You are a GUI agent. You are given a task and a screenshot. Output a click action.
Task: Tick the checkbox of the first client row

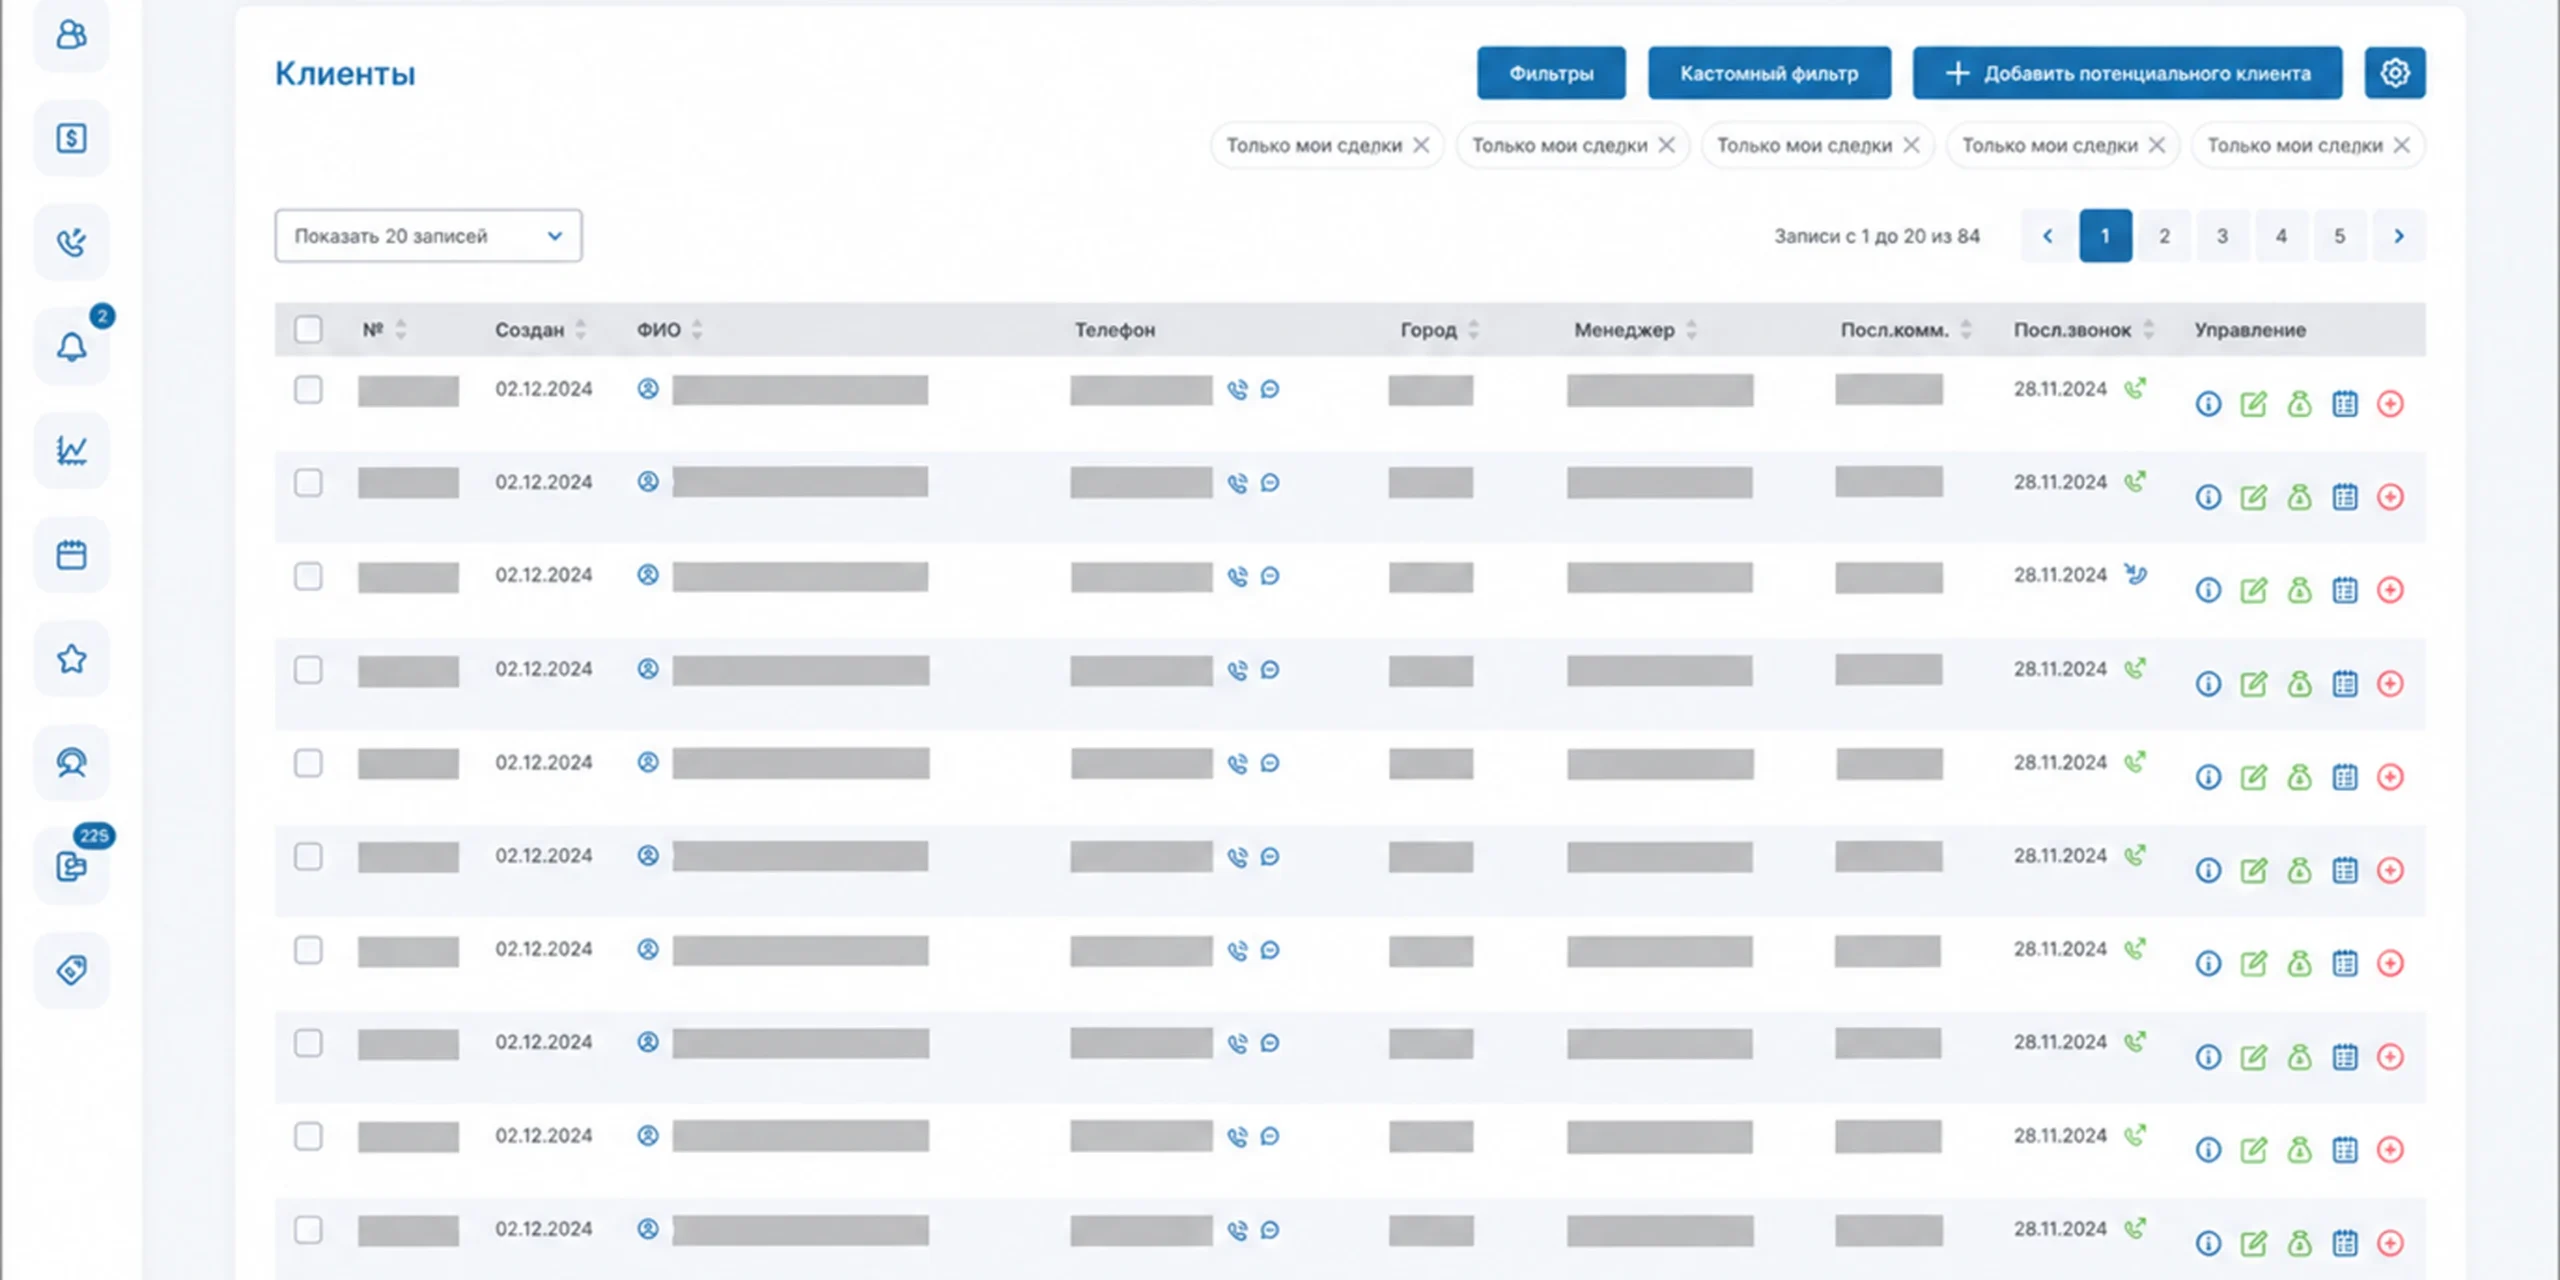308,389
